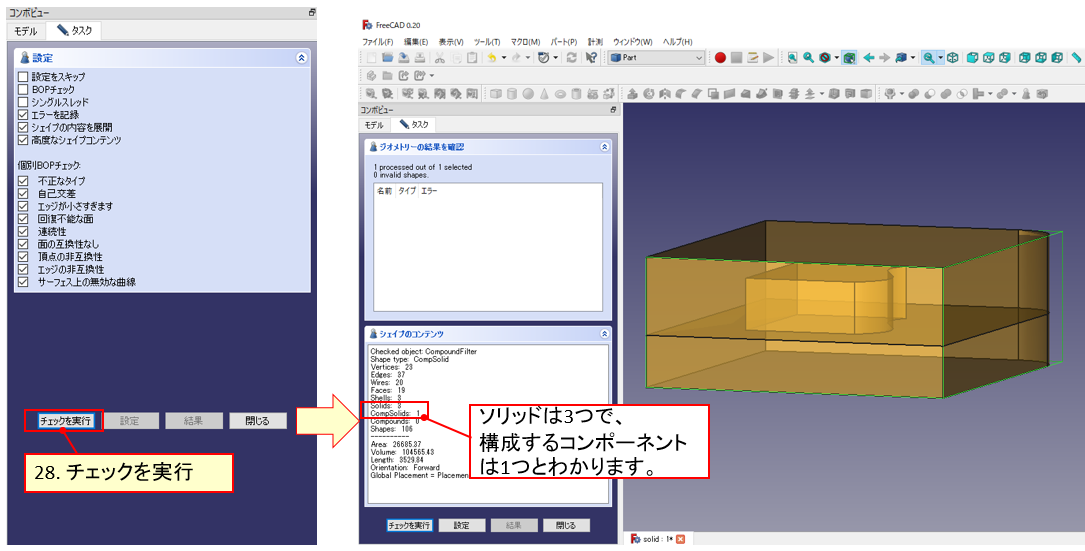Switch to モデル tab in FreeCAD window
Image resolution: width=1085 pixels, height=551 pixels.
(374, 125)
